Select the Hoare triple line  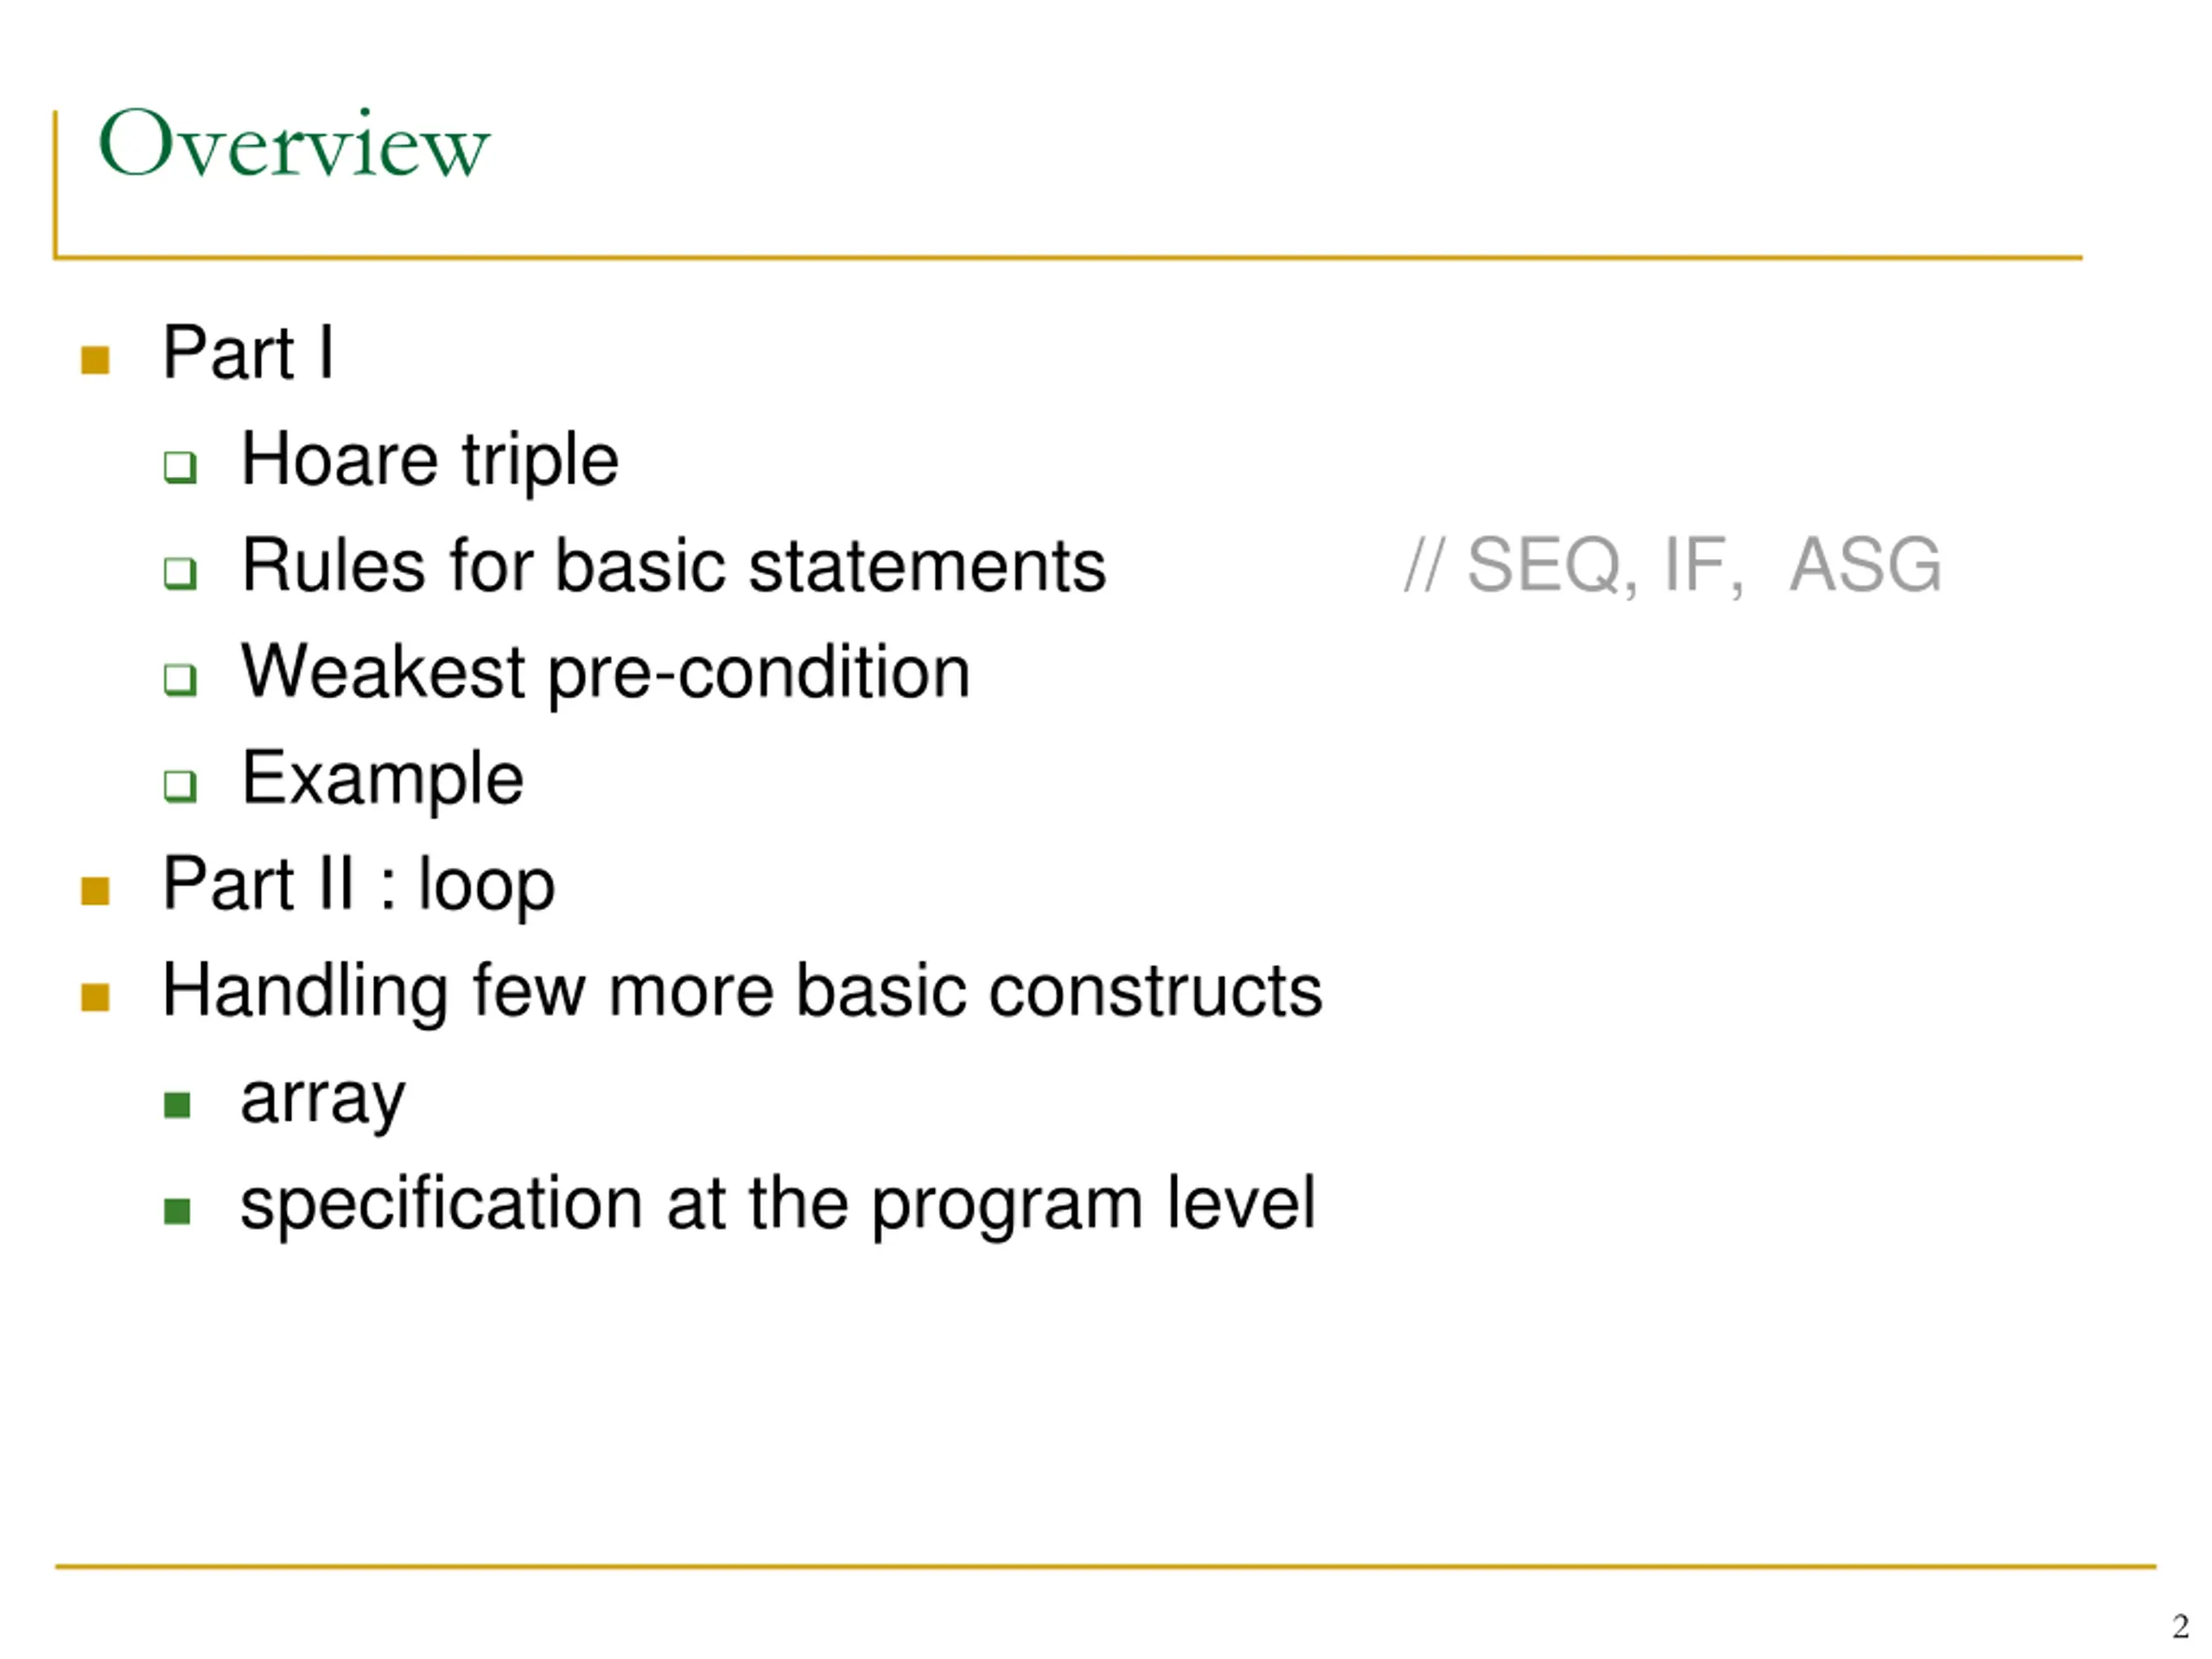(x=430, y=461)
